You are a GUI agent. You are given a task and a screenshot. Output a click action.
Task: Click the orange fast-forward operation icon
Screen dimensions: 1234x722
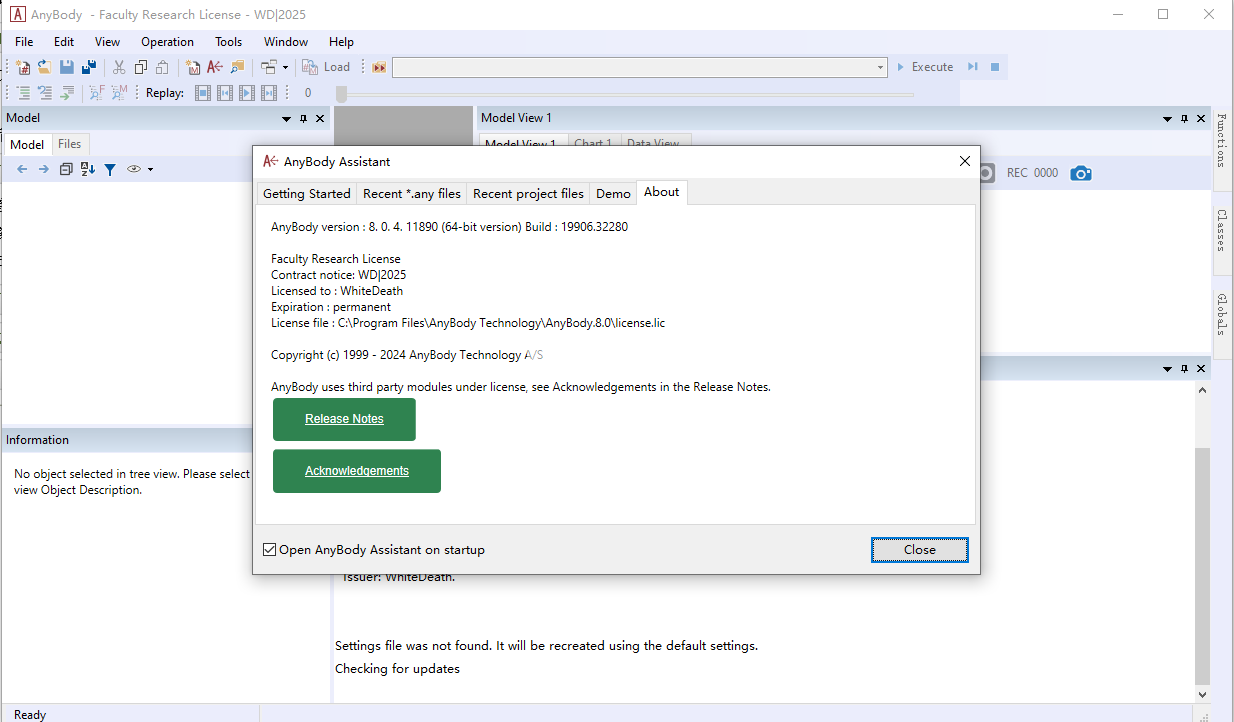[379, 67]
